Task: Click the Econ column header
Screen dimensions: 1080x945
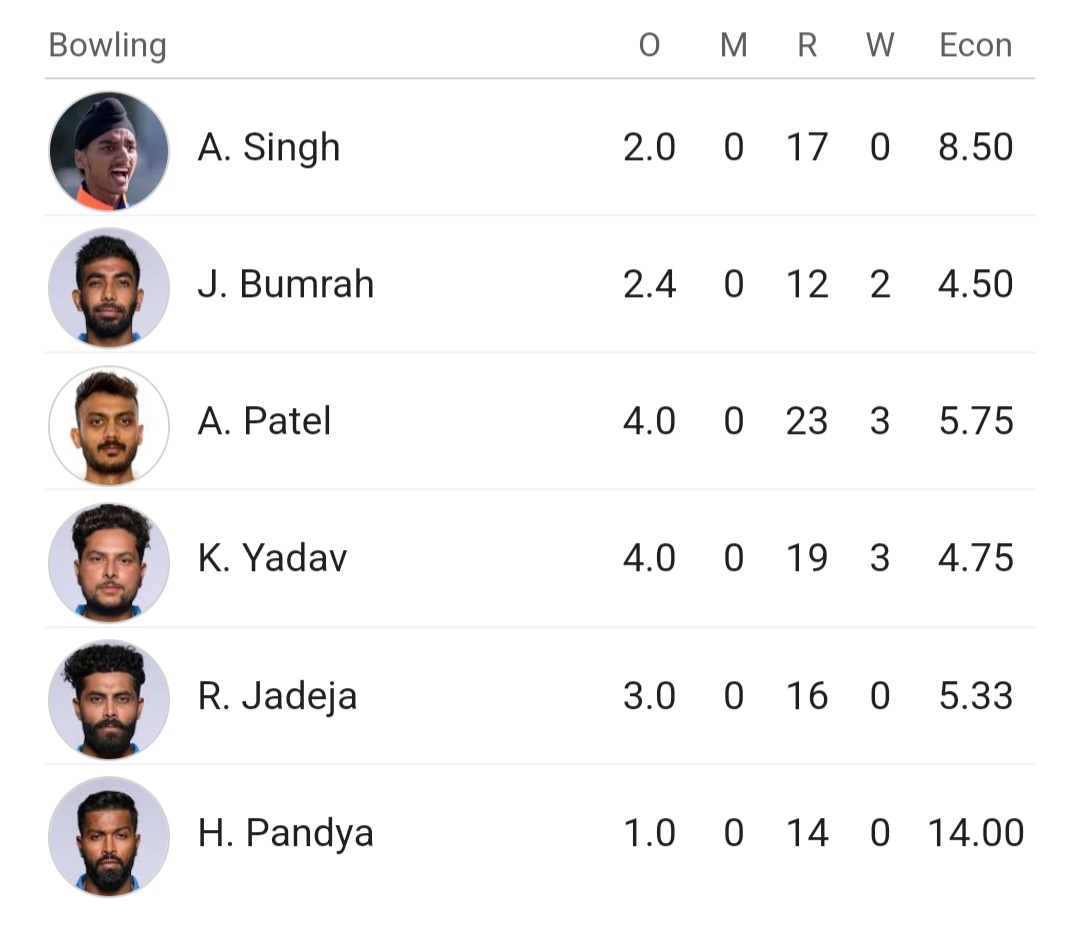Action: pos(976,46)
